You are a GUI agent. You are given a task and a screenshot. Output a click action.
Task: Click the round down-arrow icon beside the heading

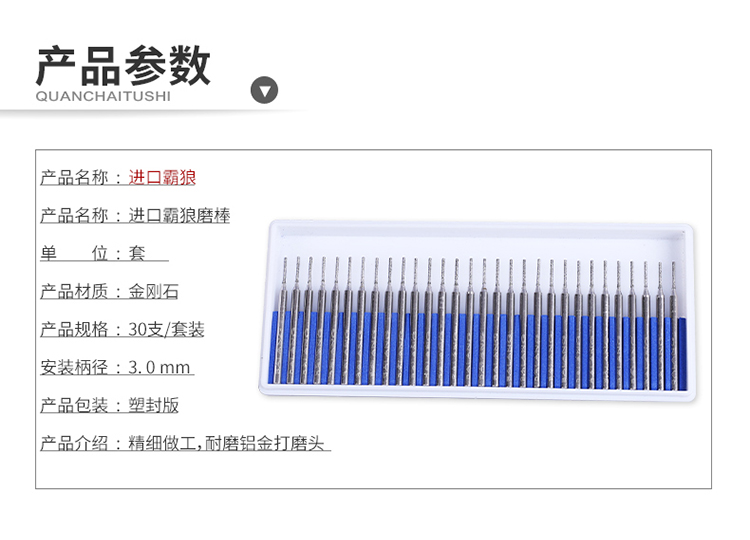pyautogui.click(x=264, y=90)
